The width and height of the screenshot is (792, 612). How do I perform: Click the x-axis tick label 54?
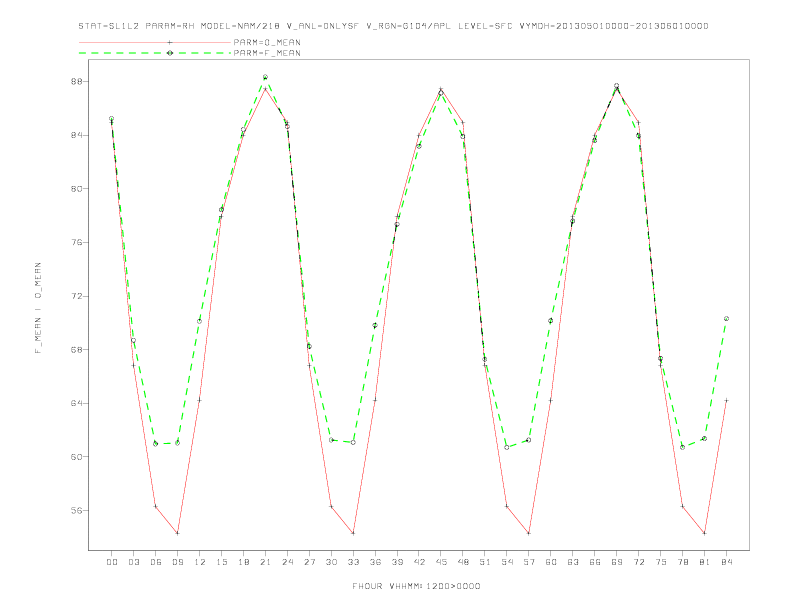[x=507, y=562]
